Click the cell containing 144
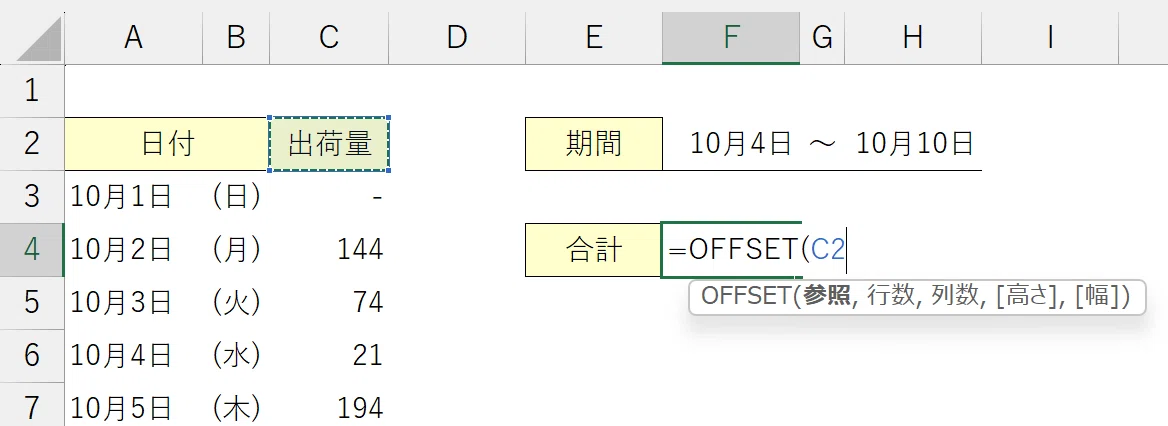Image resolution: width=1168 pixels, height=426 pixels. click(x=329, y=249)
